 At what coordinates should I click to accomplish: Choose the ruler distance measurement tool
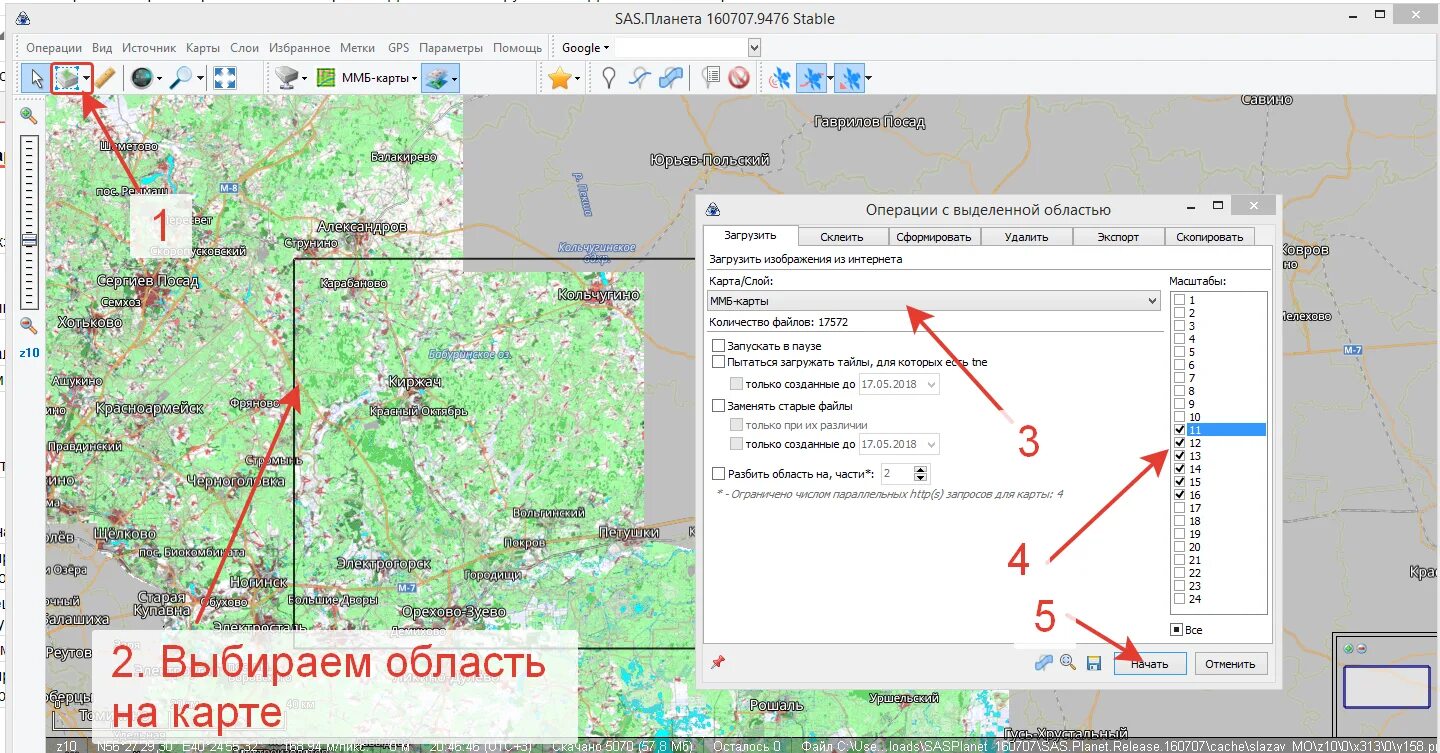point(105,78)
